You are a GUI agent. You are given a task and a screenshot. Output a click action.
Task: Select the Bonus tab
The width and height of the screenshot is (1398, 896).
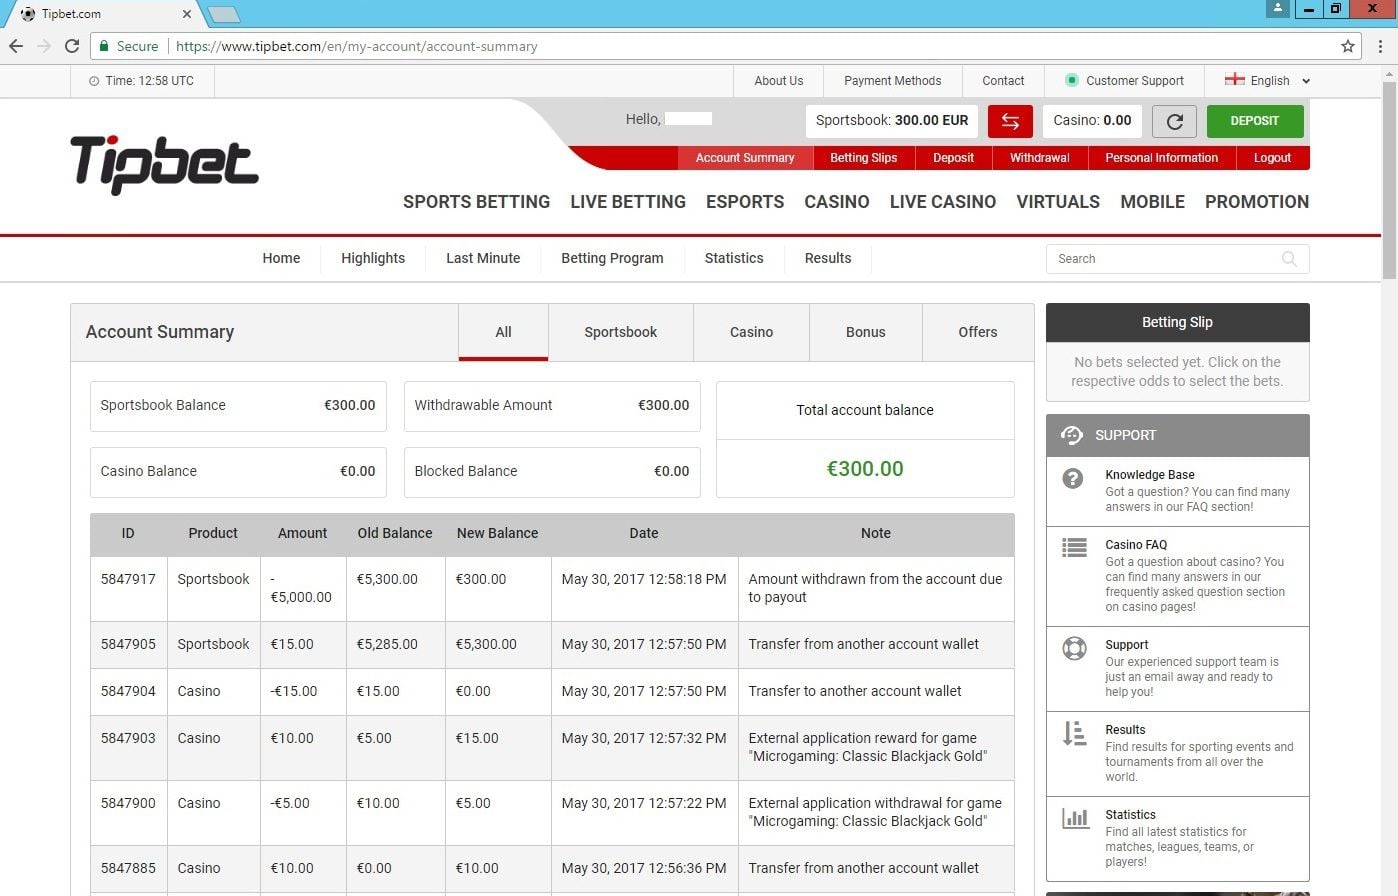(865, 332)
